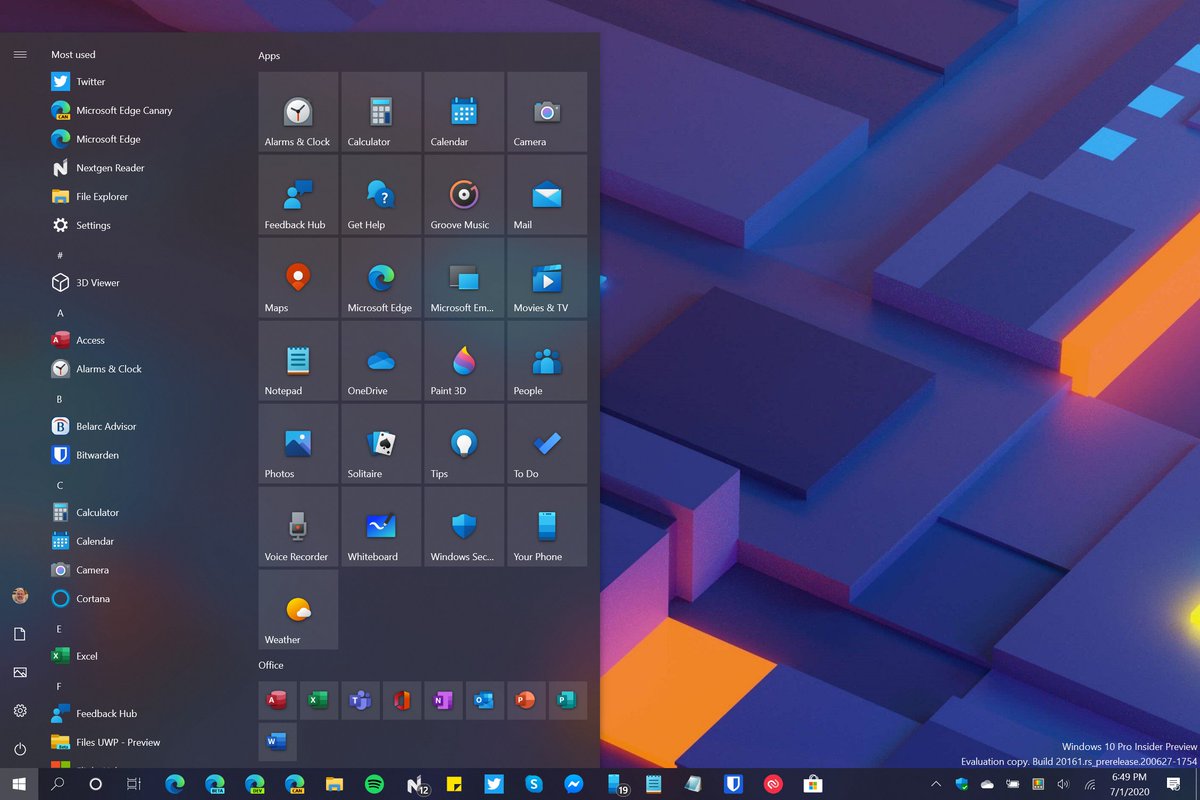Launch the Voice Recorder tile

298,527
